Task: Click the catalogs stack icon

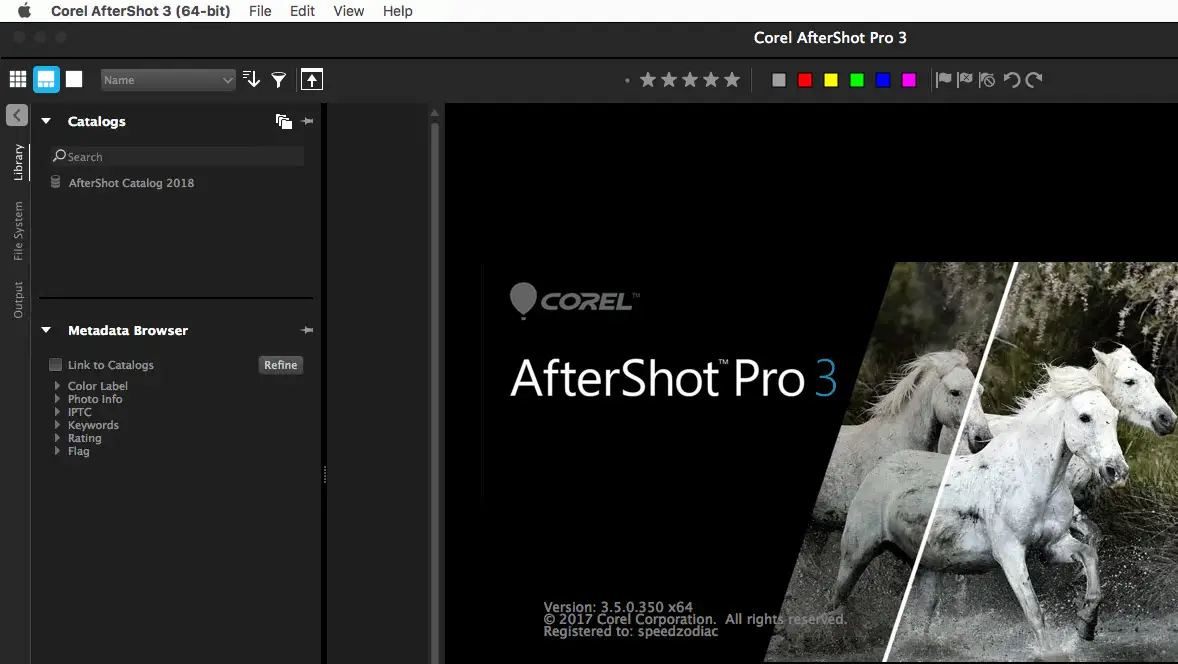Action: pos(283,121)
